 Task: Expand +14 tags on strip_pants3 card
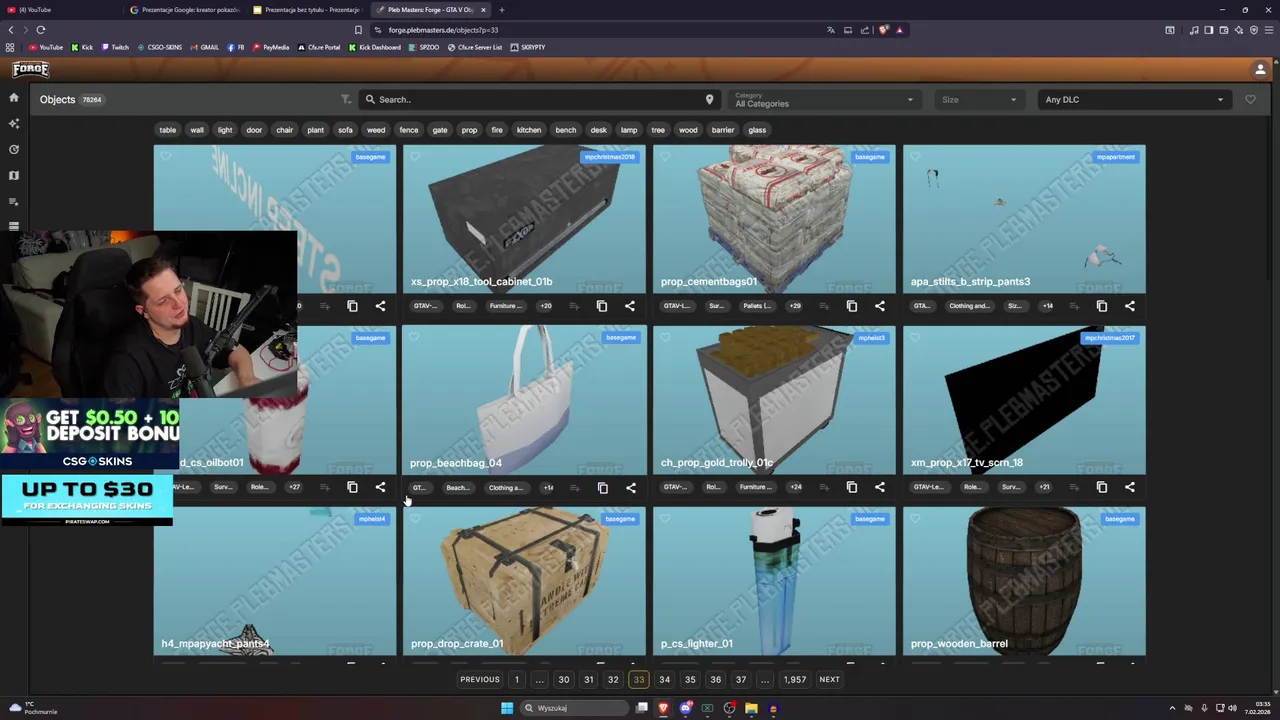pyautogui.click(x=1047, y=306)
